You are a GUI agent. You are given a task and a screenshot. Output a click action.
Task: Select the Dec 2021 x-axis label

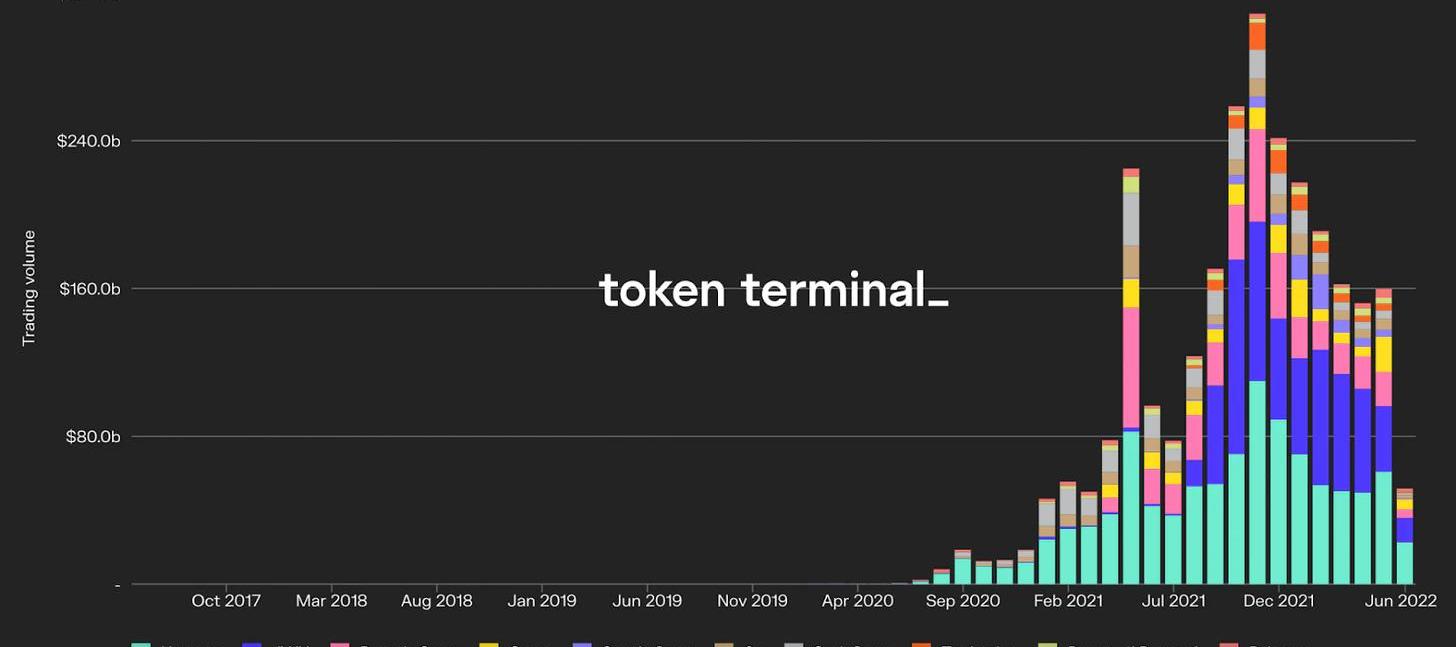pyautogui.click(x=1279, y=601)
